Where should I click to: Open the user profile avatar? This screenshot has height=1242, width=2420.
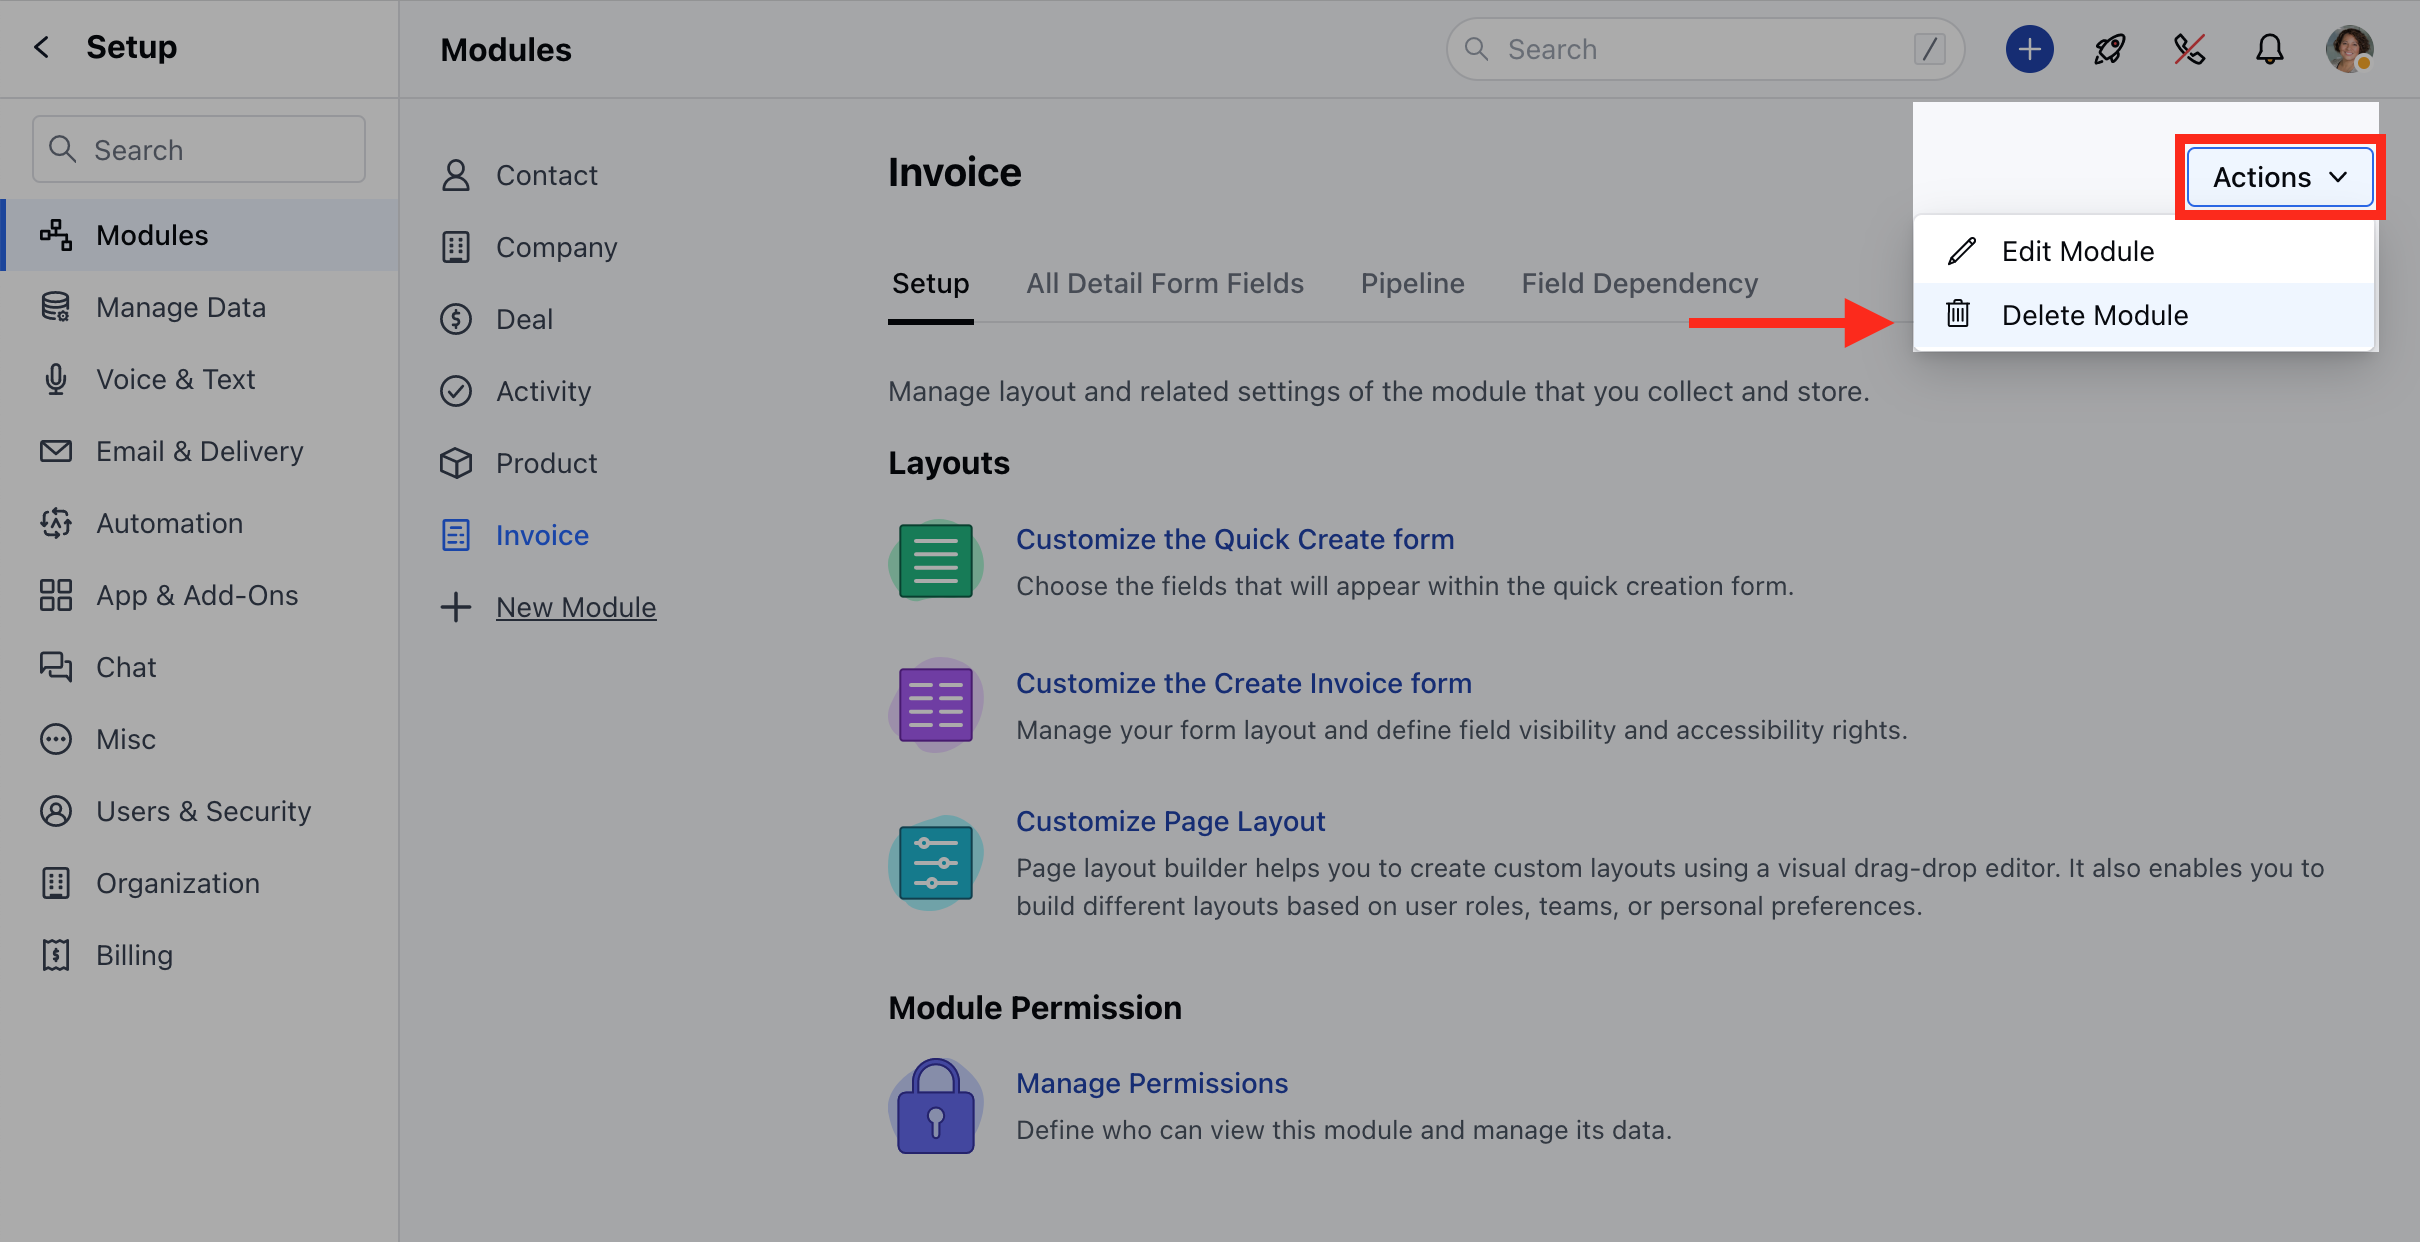(x=2349, y=49)
